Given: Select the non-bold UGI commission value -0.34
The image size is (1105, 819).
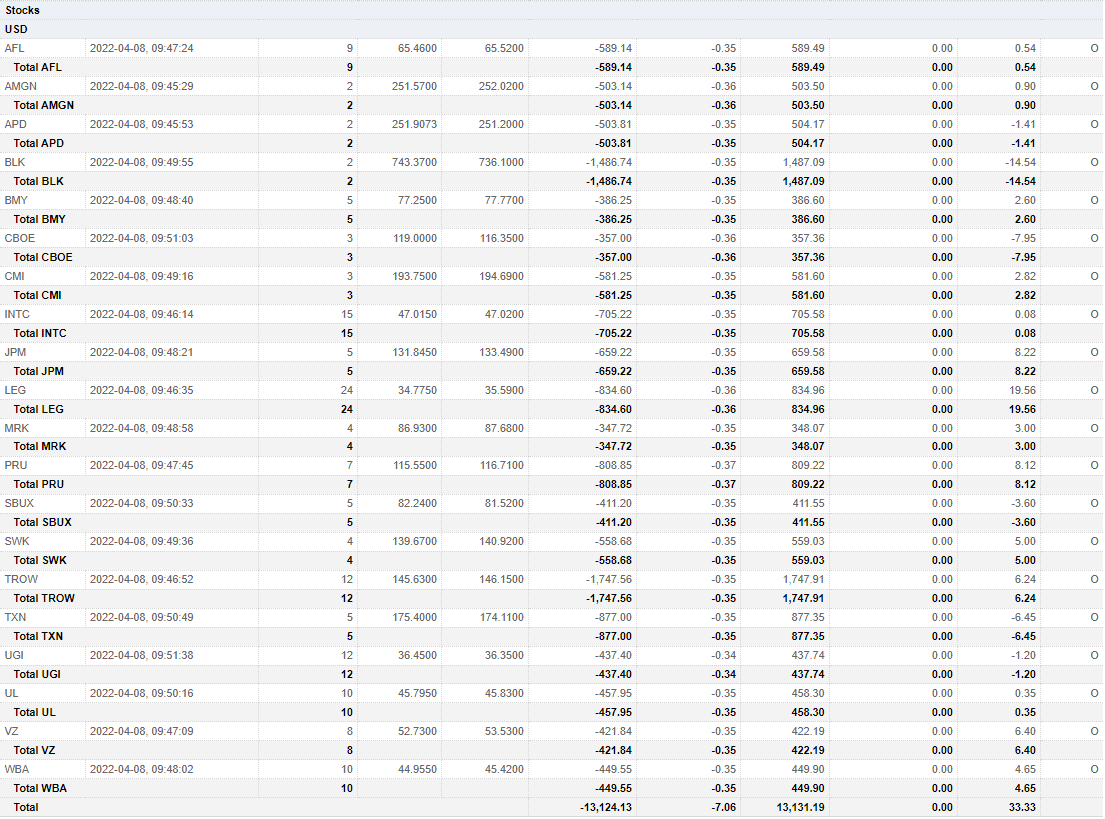Looking at the screenshot, I should coord(724,656).
